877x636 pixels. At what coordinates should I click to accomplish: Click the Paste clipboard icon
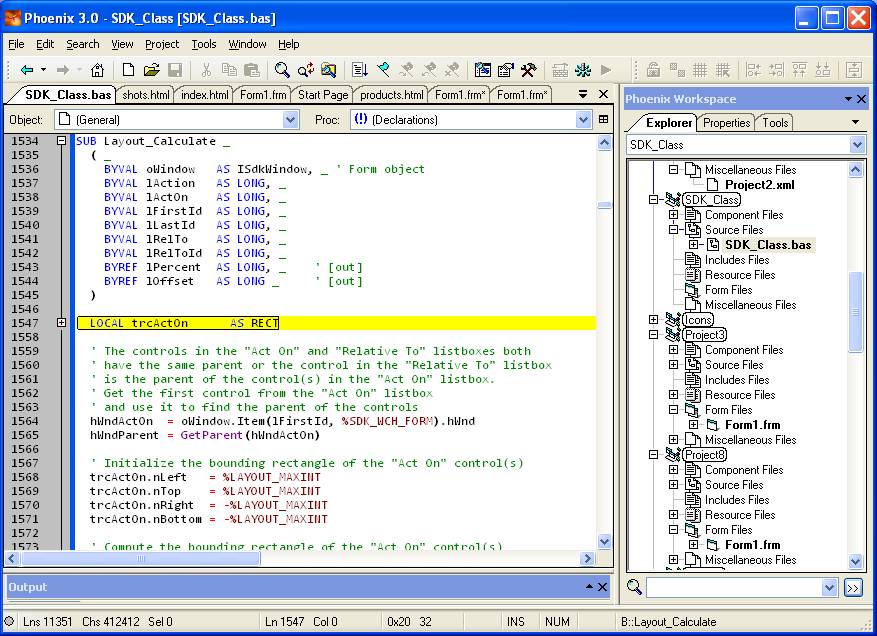pyautogui.click(x=252, y=70)
